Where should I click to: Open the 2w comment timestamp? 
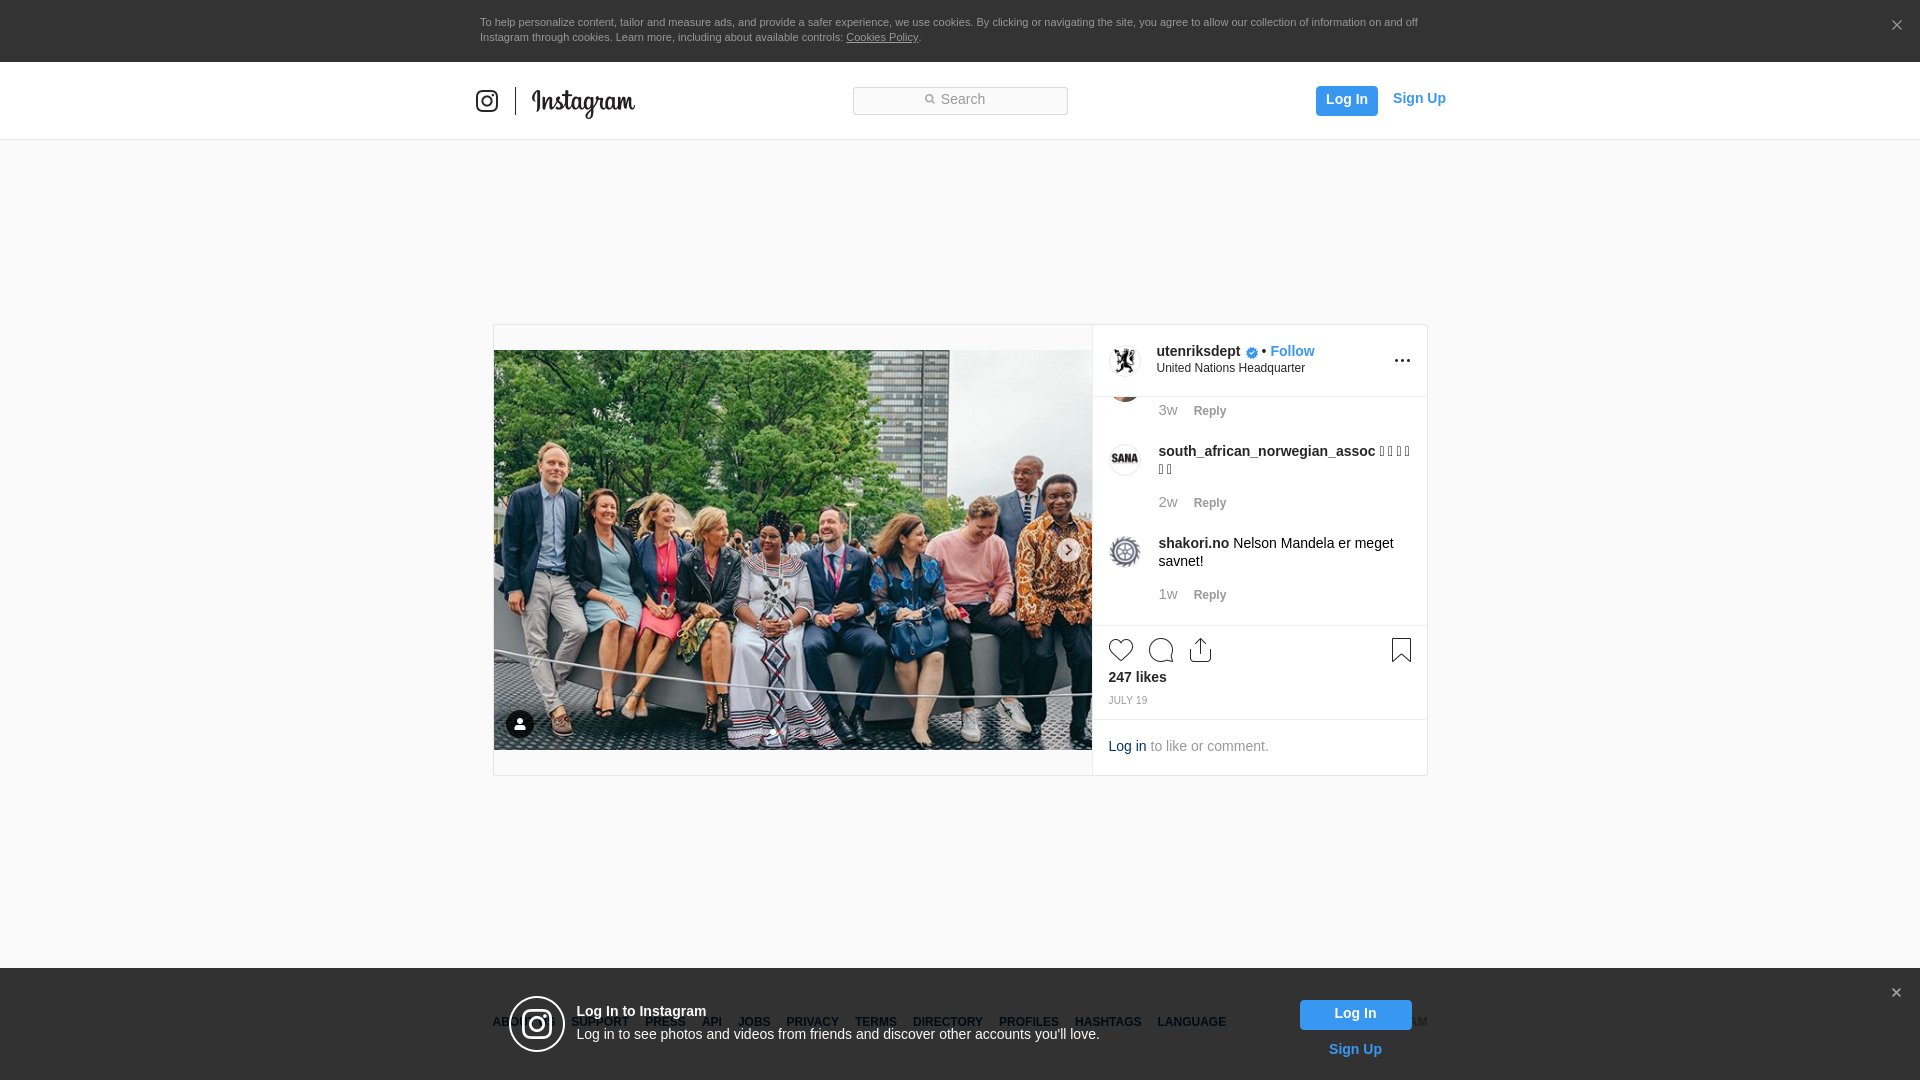(1167, 502)
